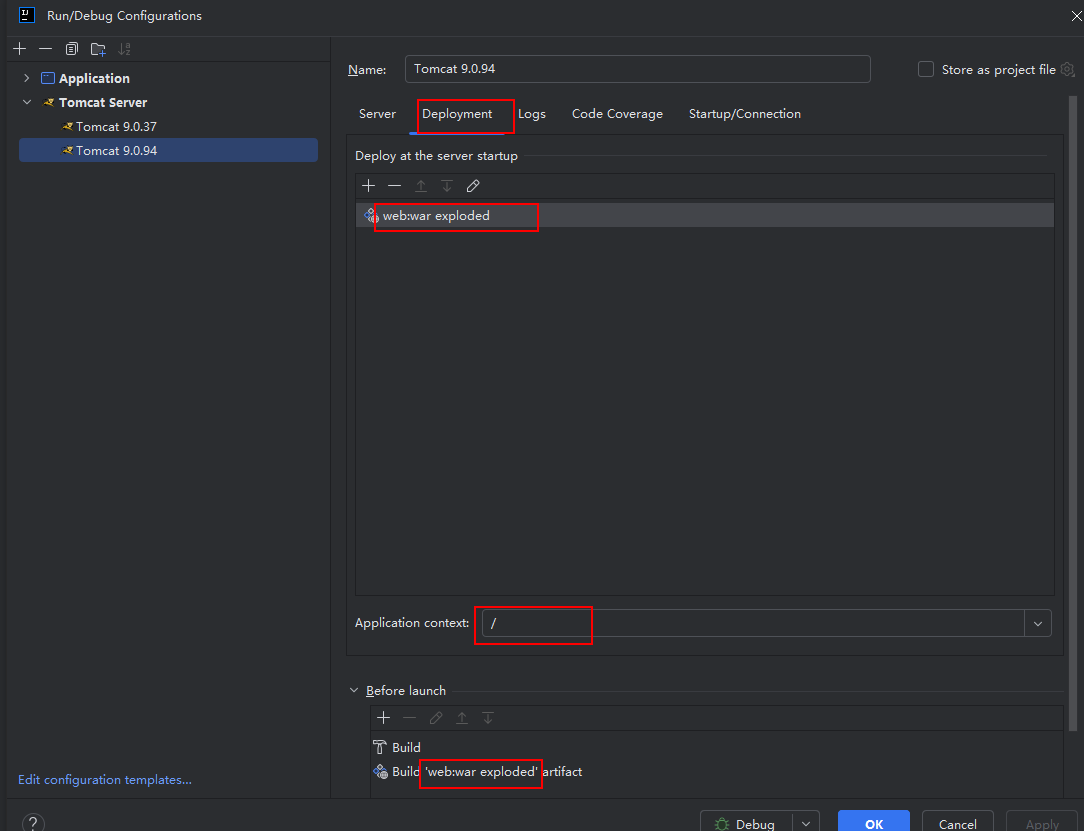The image size is (1084, 831).
Task: Open project file storage settings gear
Action: [1067, 69]
